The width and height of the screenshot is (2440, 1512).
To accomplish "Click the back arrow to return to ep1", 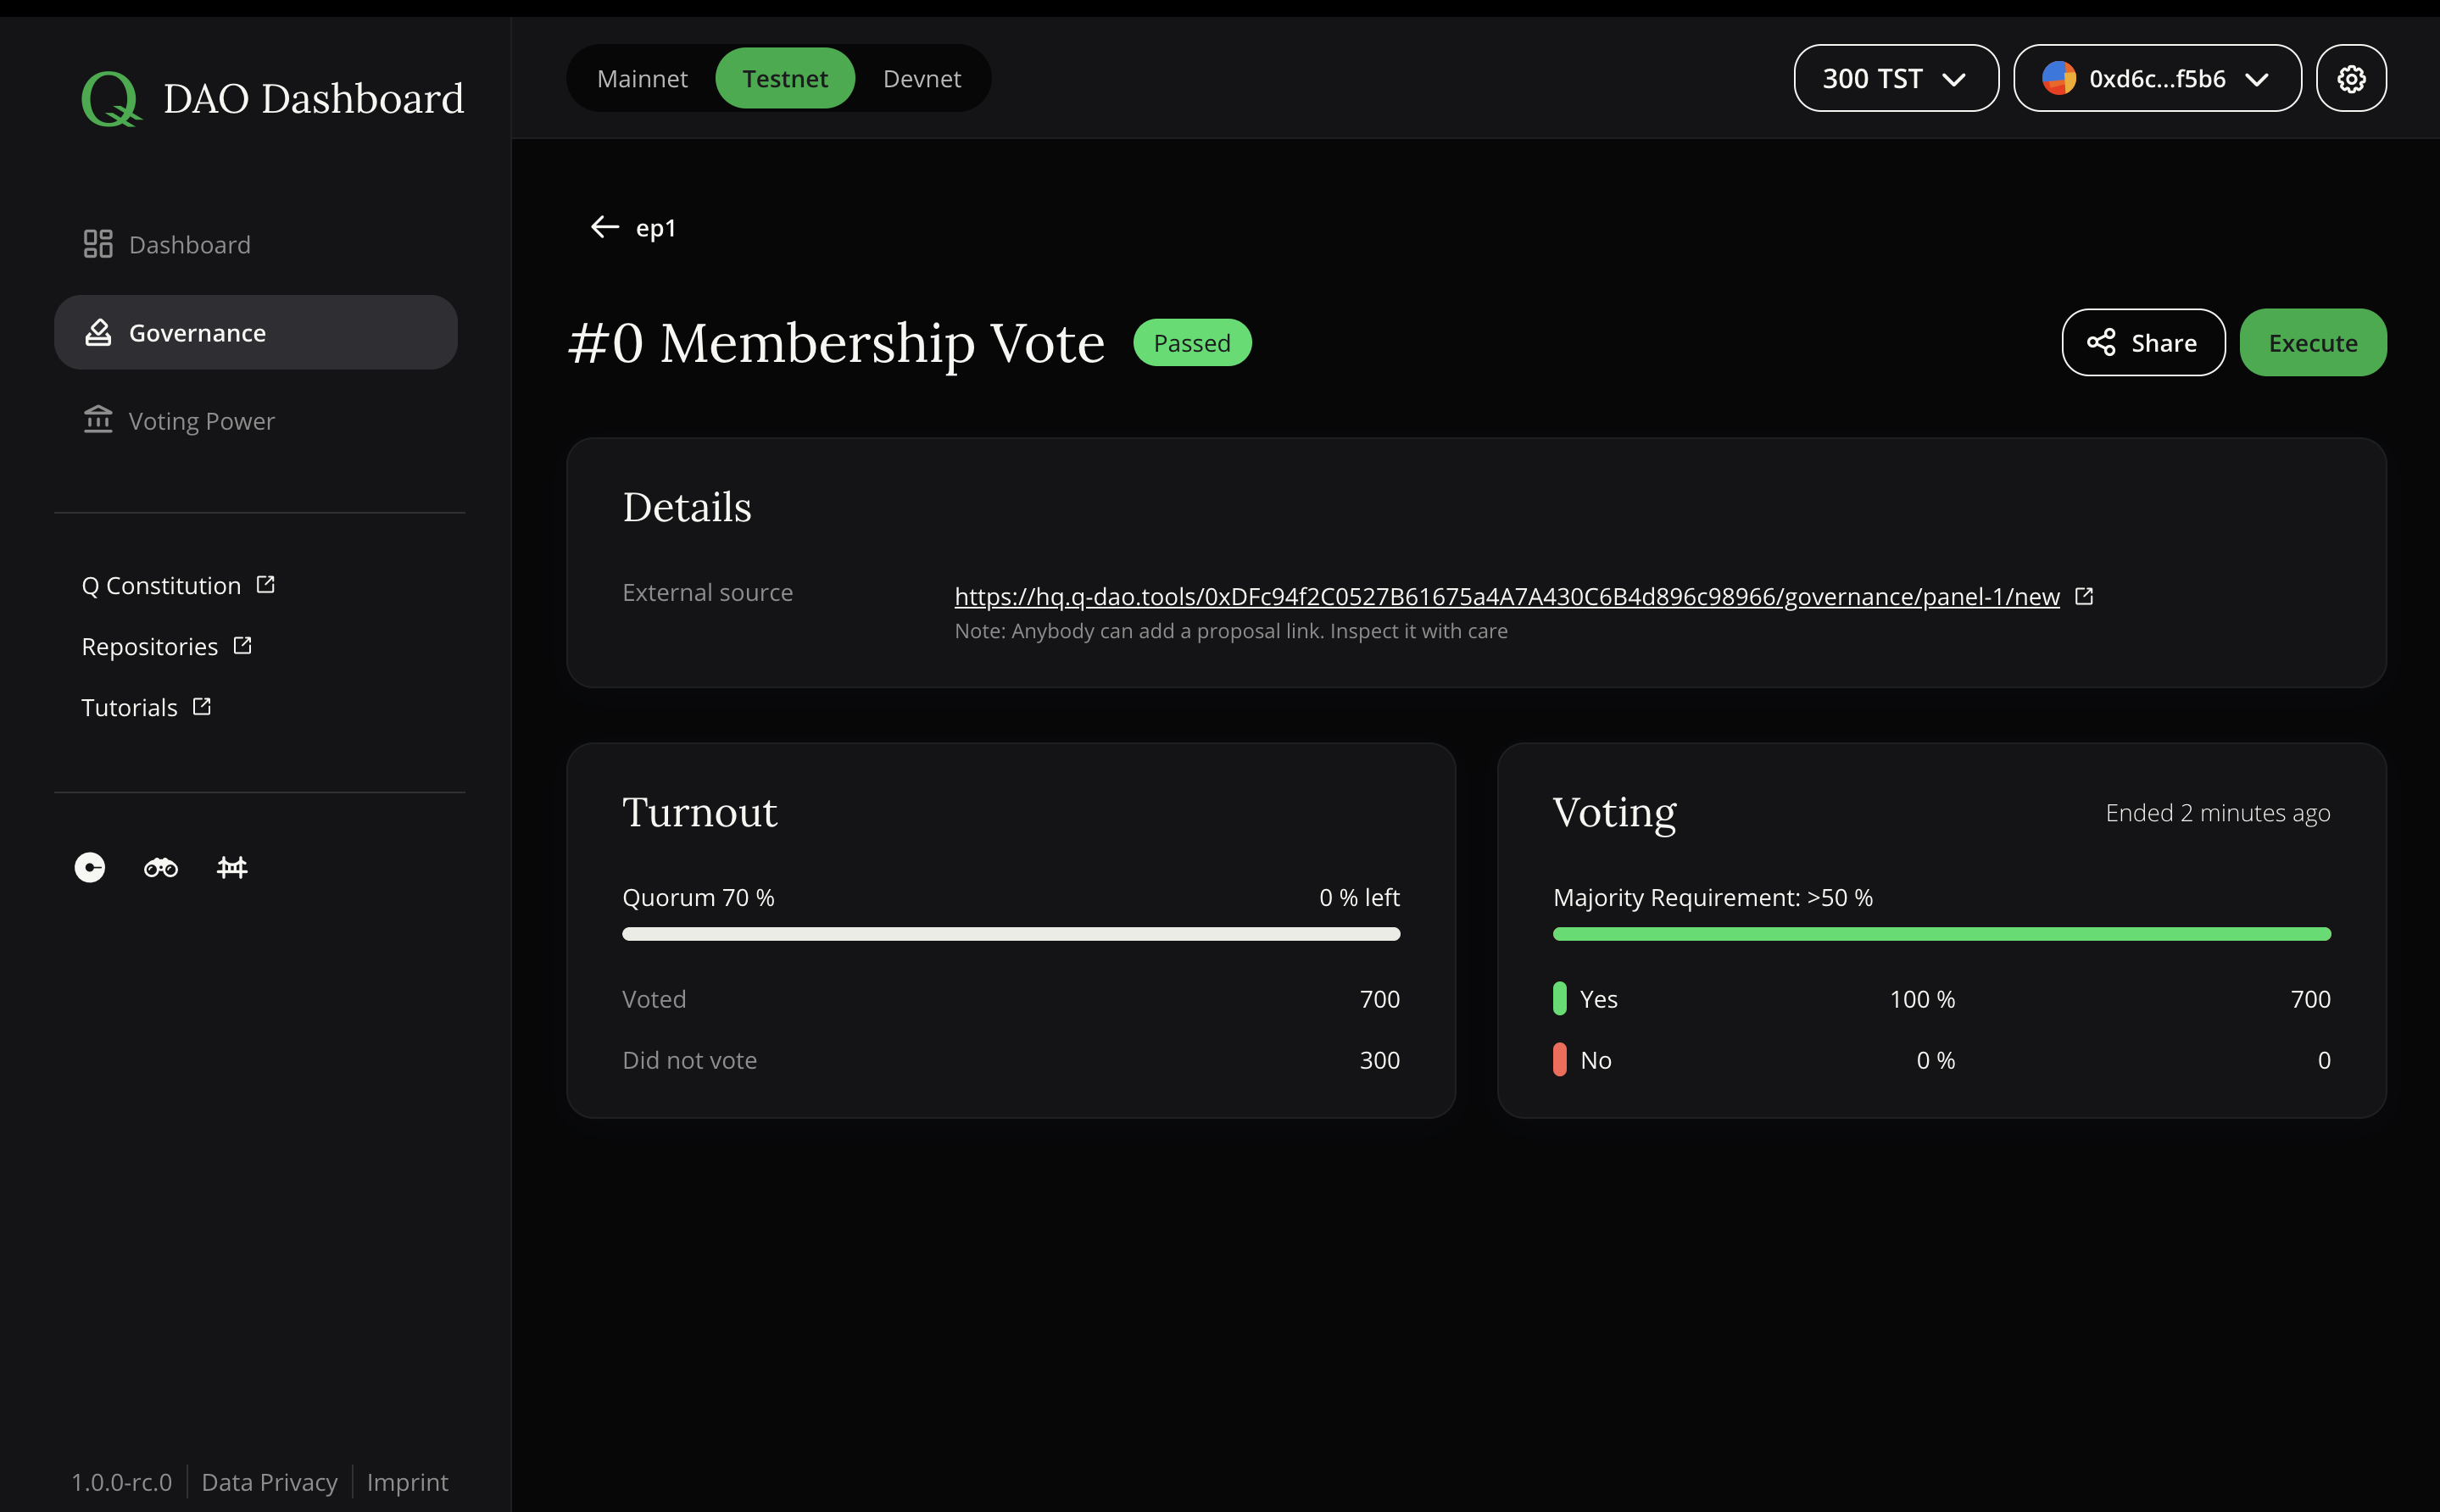I will tap(603, 226).
